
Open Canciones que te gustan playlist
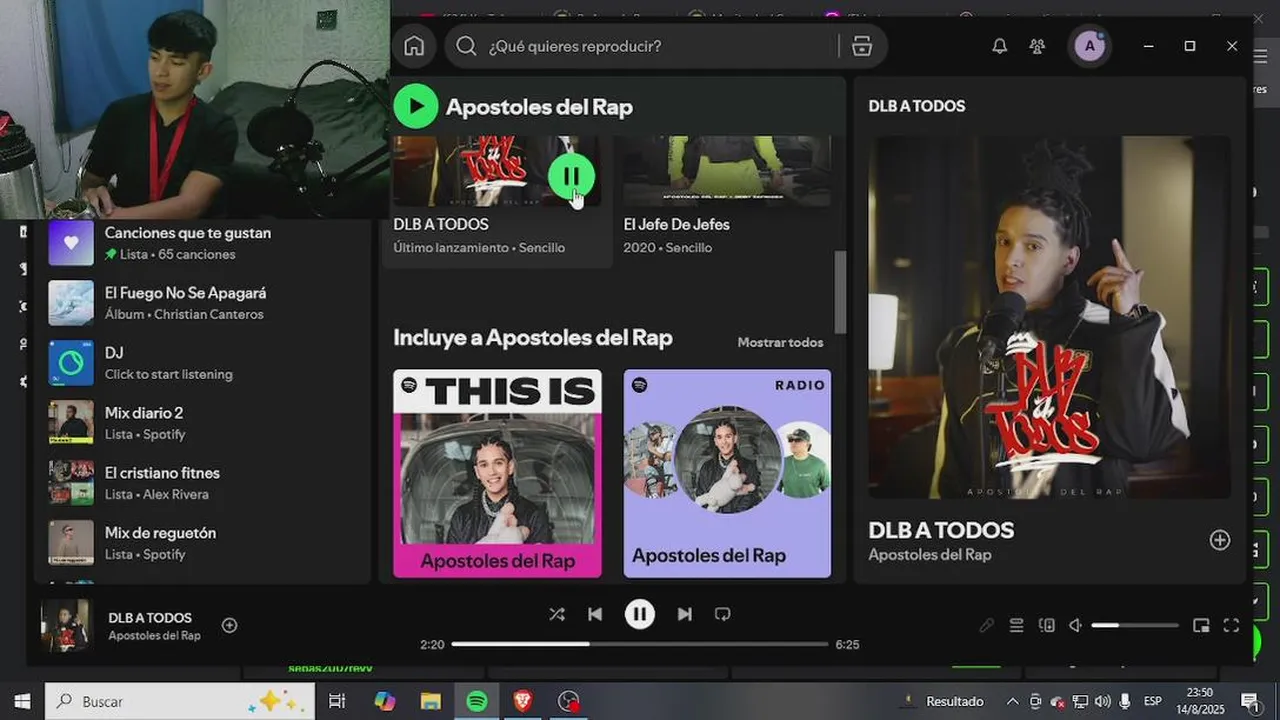pyautogui.click(x=204, y=243)
